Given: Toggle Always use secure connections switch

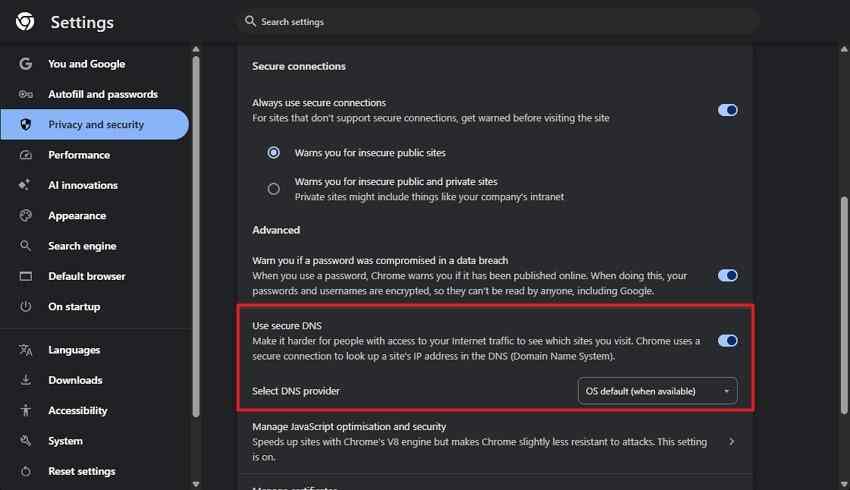Looking at the screenshot, I should [727, 110].
